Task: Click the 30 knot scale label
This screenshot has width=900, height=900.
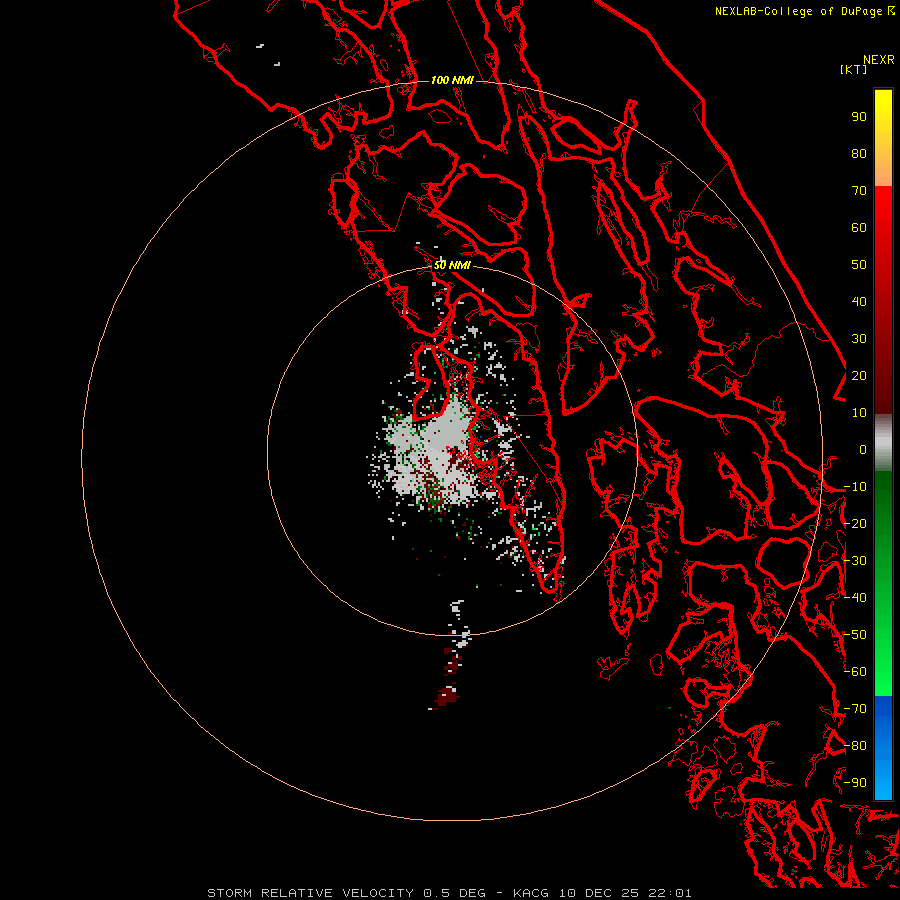Action: pyautogui.click(x=859, y=339)
